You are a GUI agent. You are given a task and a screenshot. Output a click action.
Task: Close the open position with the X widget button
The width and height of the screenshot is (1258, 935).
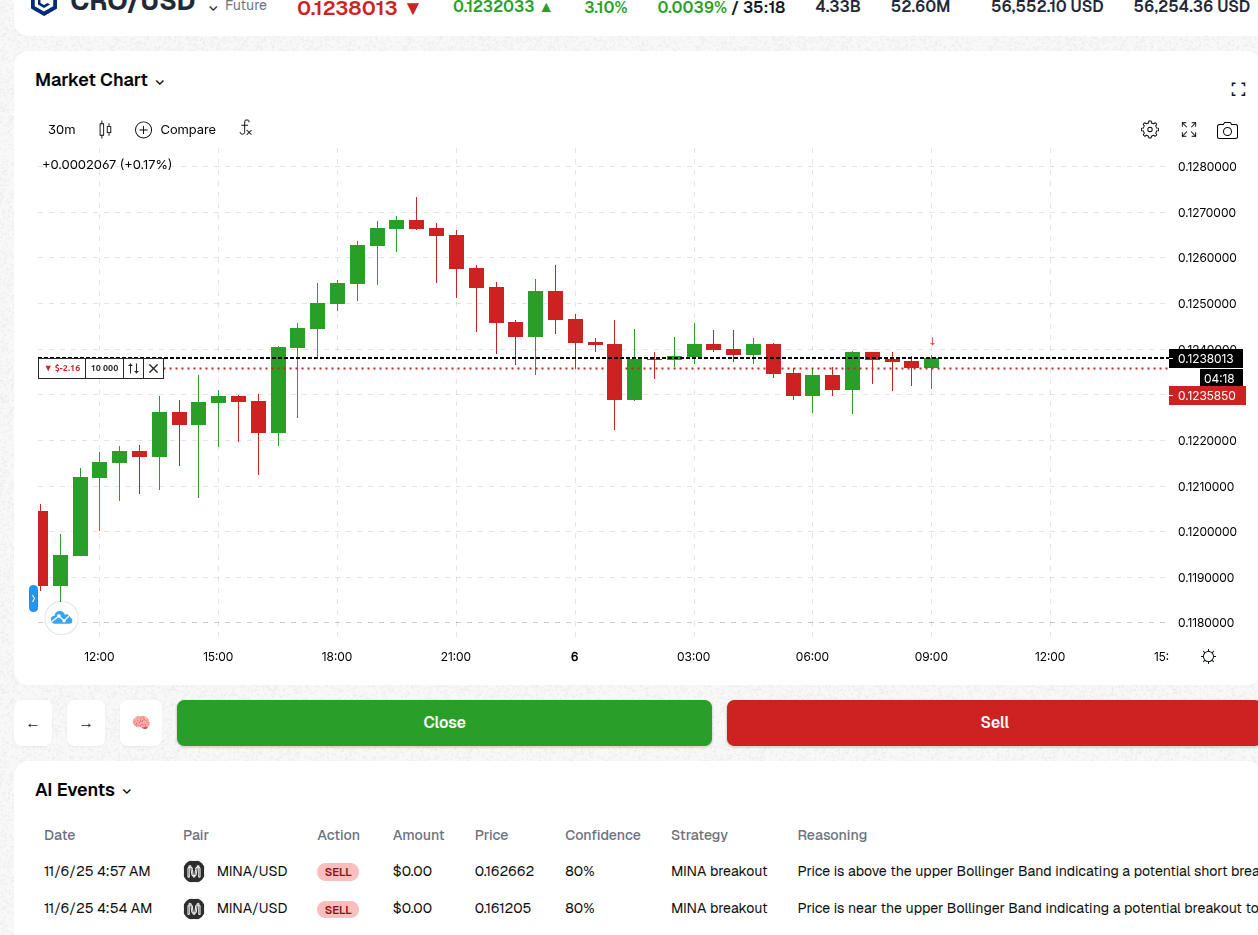point(153,368)
